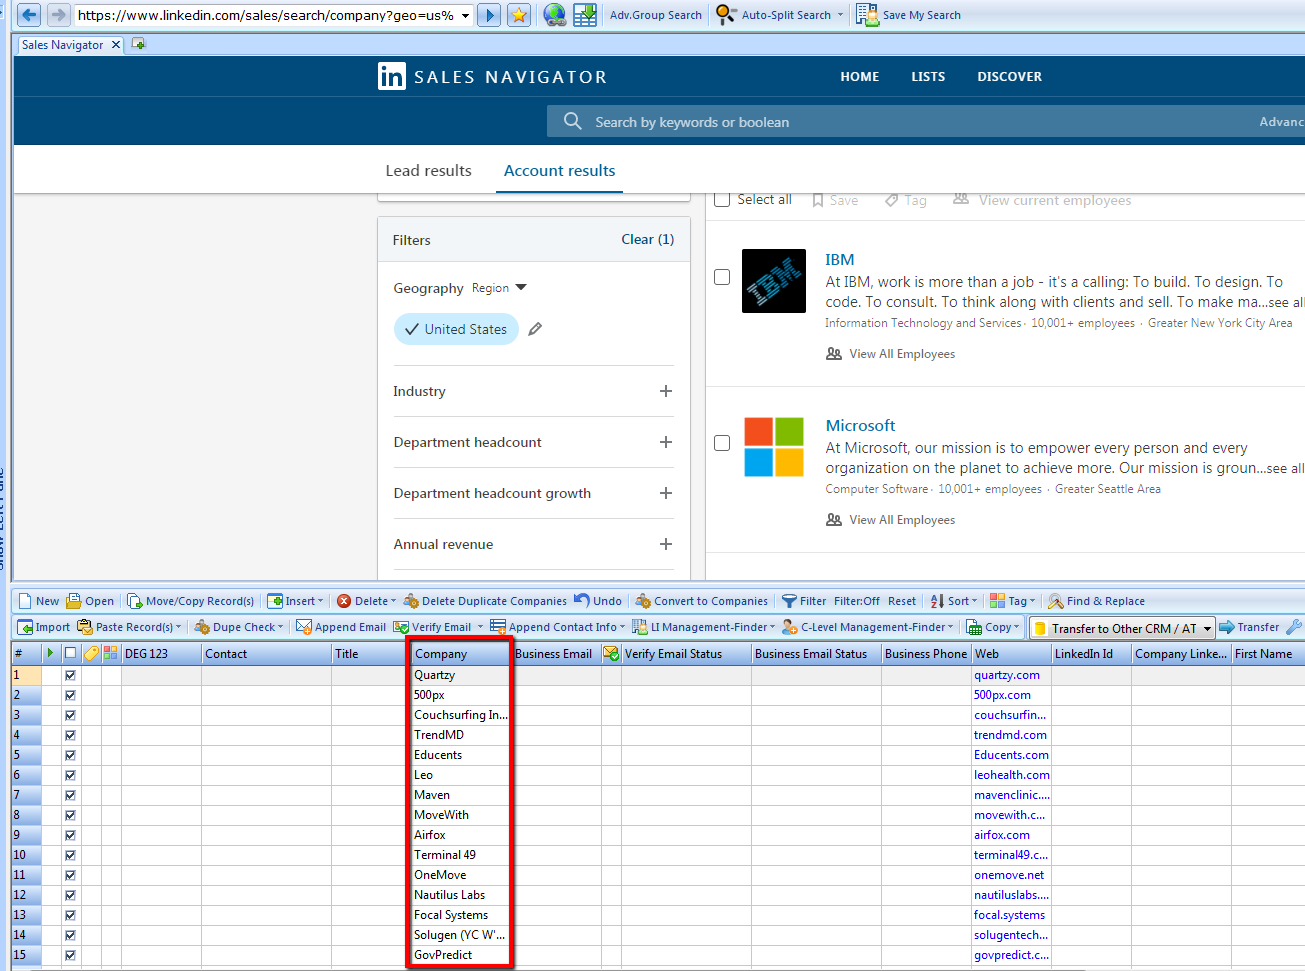Screen dimensions: 1305x971
Task: Click the browser forward arrow
Action: point(58,15)
